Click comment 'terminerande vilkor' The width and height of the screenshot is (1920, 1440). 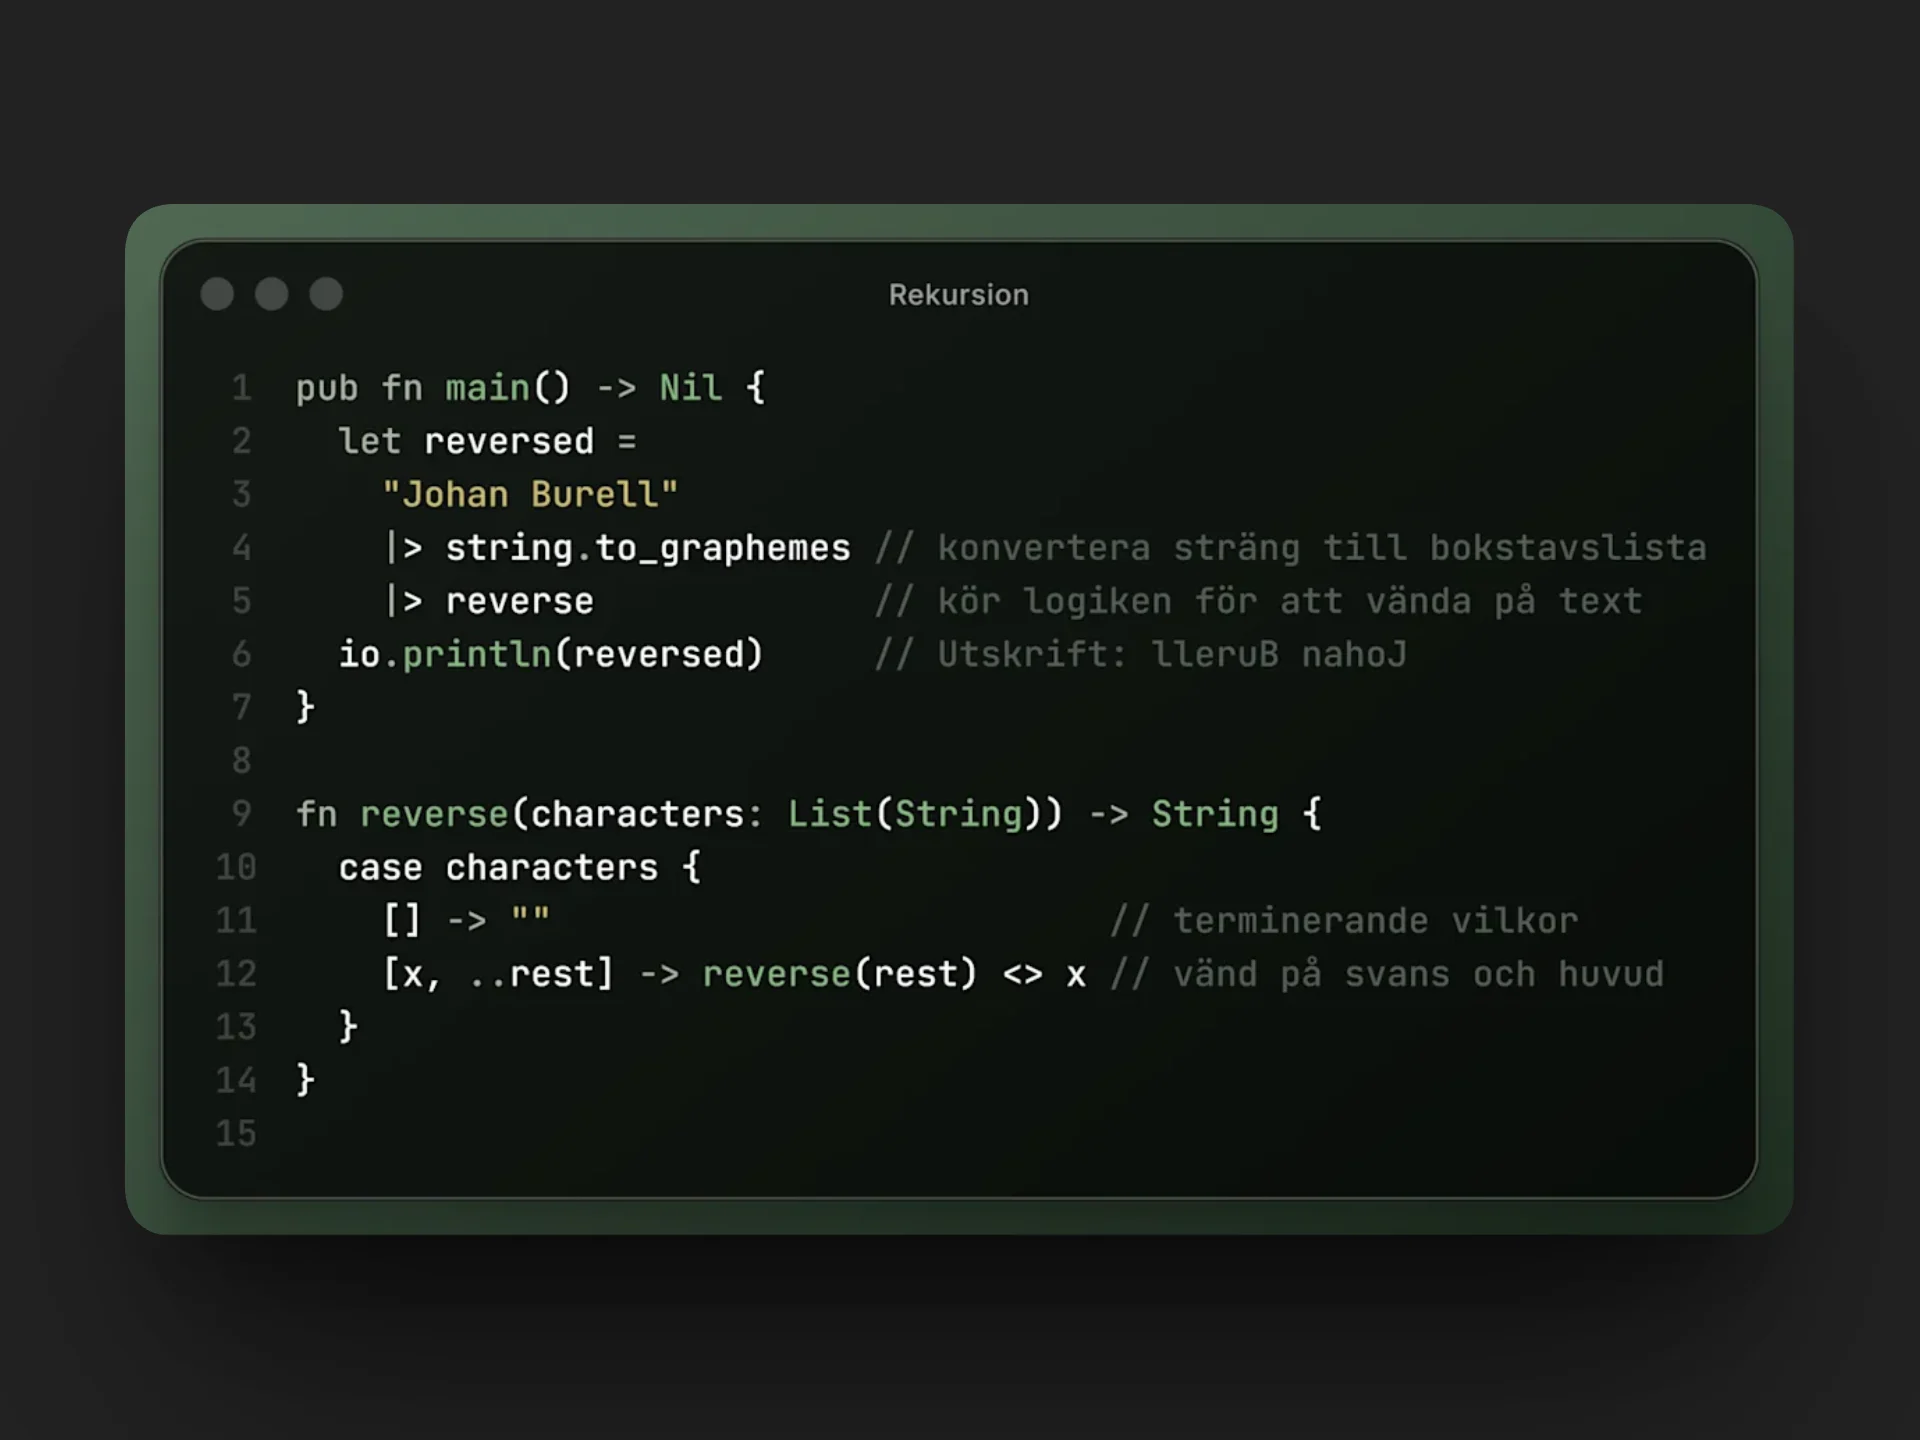click(x=1375, y=920)
